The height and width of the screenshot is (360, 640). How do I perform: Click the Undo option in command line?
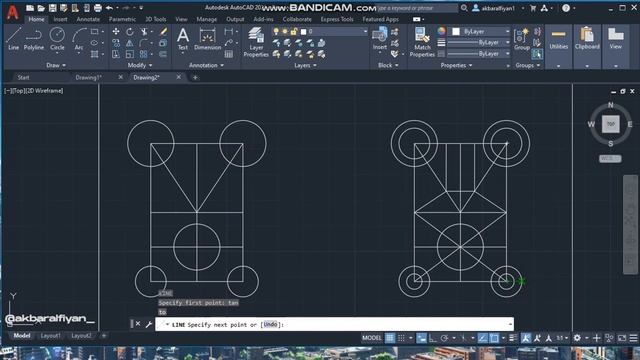point(270,324)
